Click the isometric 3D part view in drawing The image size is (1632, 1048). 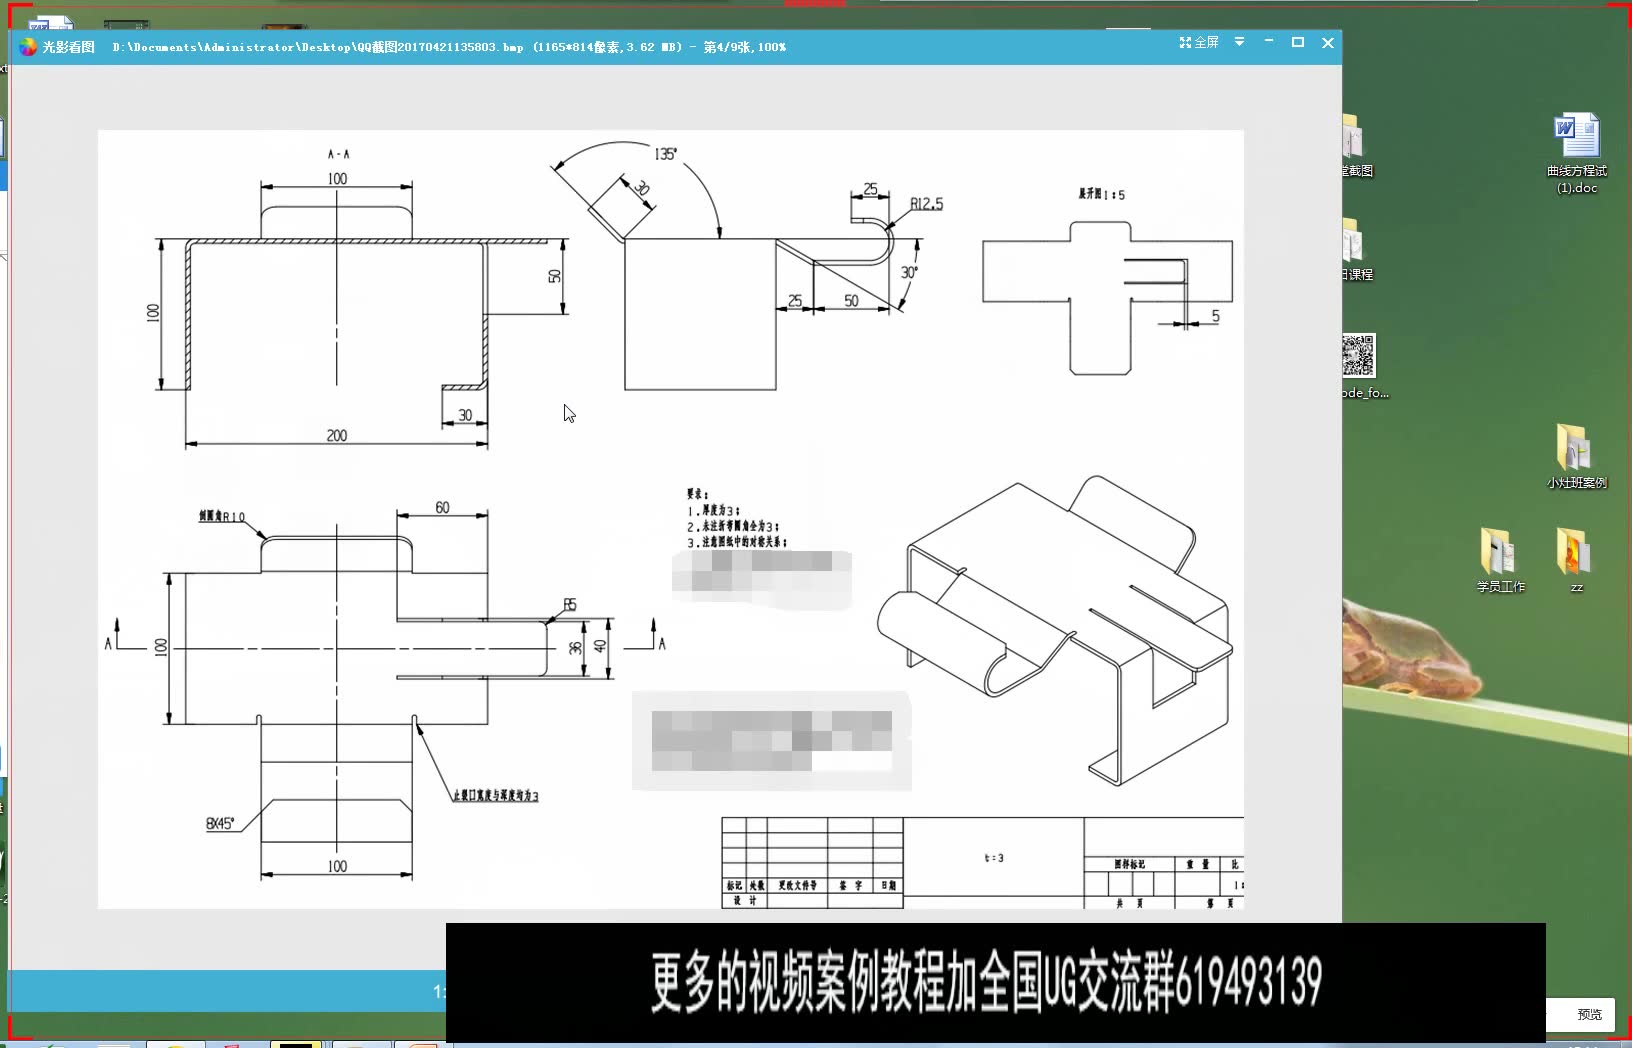tap(1055, 630)
